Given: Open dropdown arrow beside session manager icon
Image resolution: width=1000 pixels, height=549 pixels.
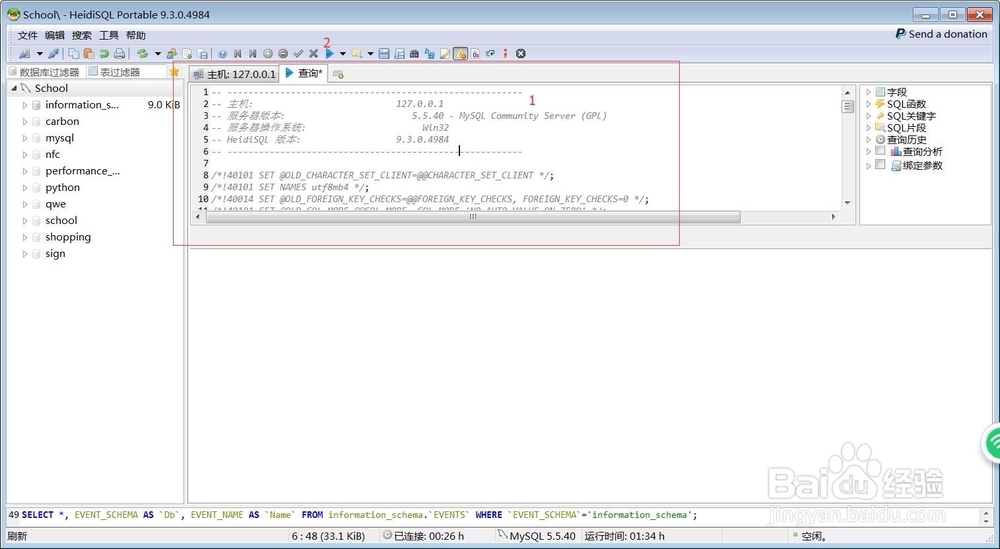Looking at the screenshot, I should (40, 54).
